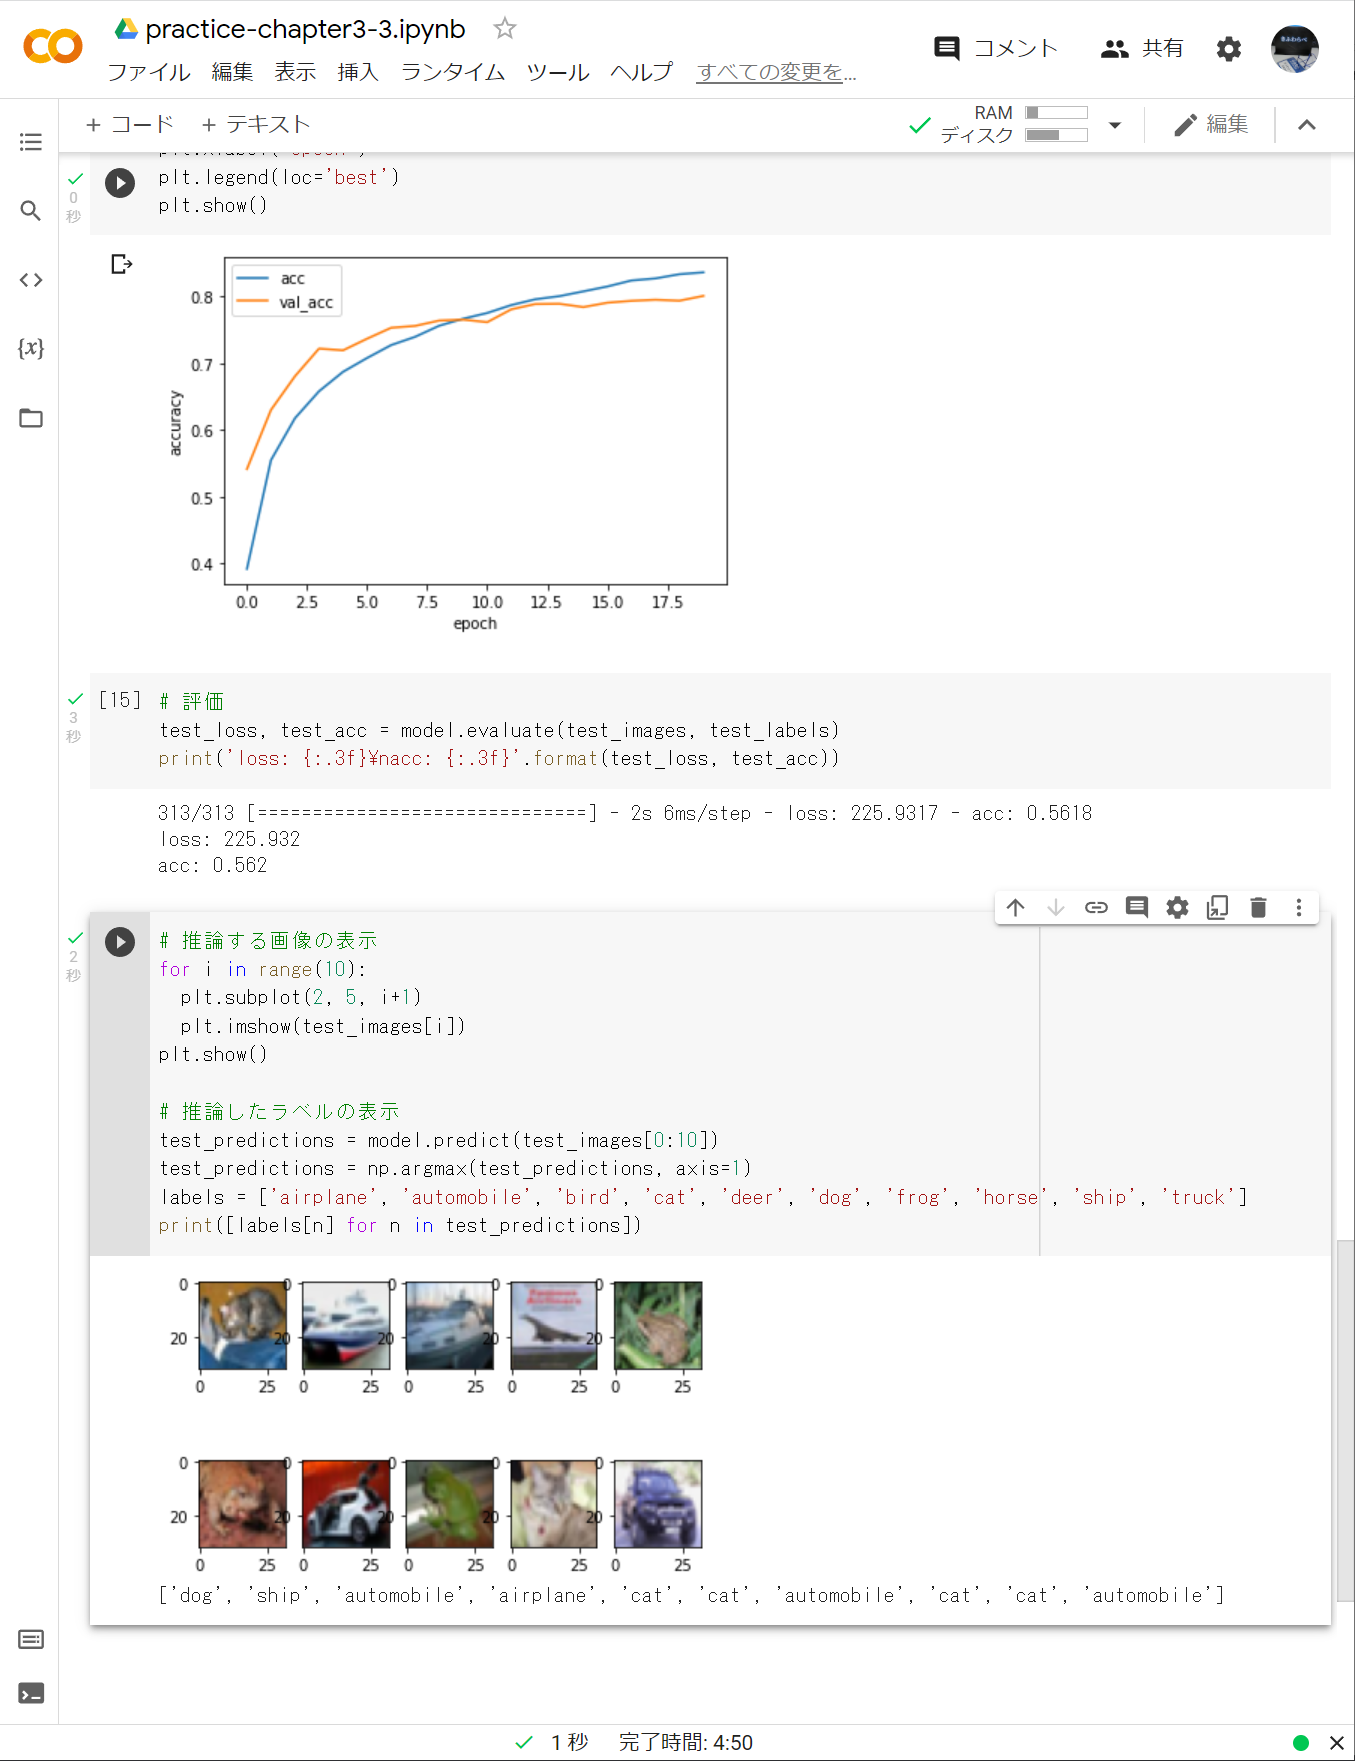The image size is (1355, 1761).
Task: Add a comment to the selected cell
Action: pos(1137,907)
